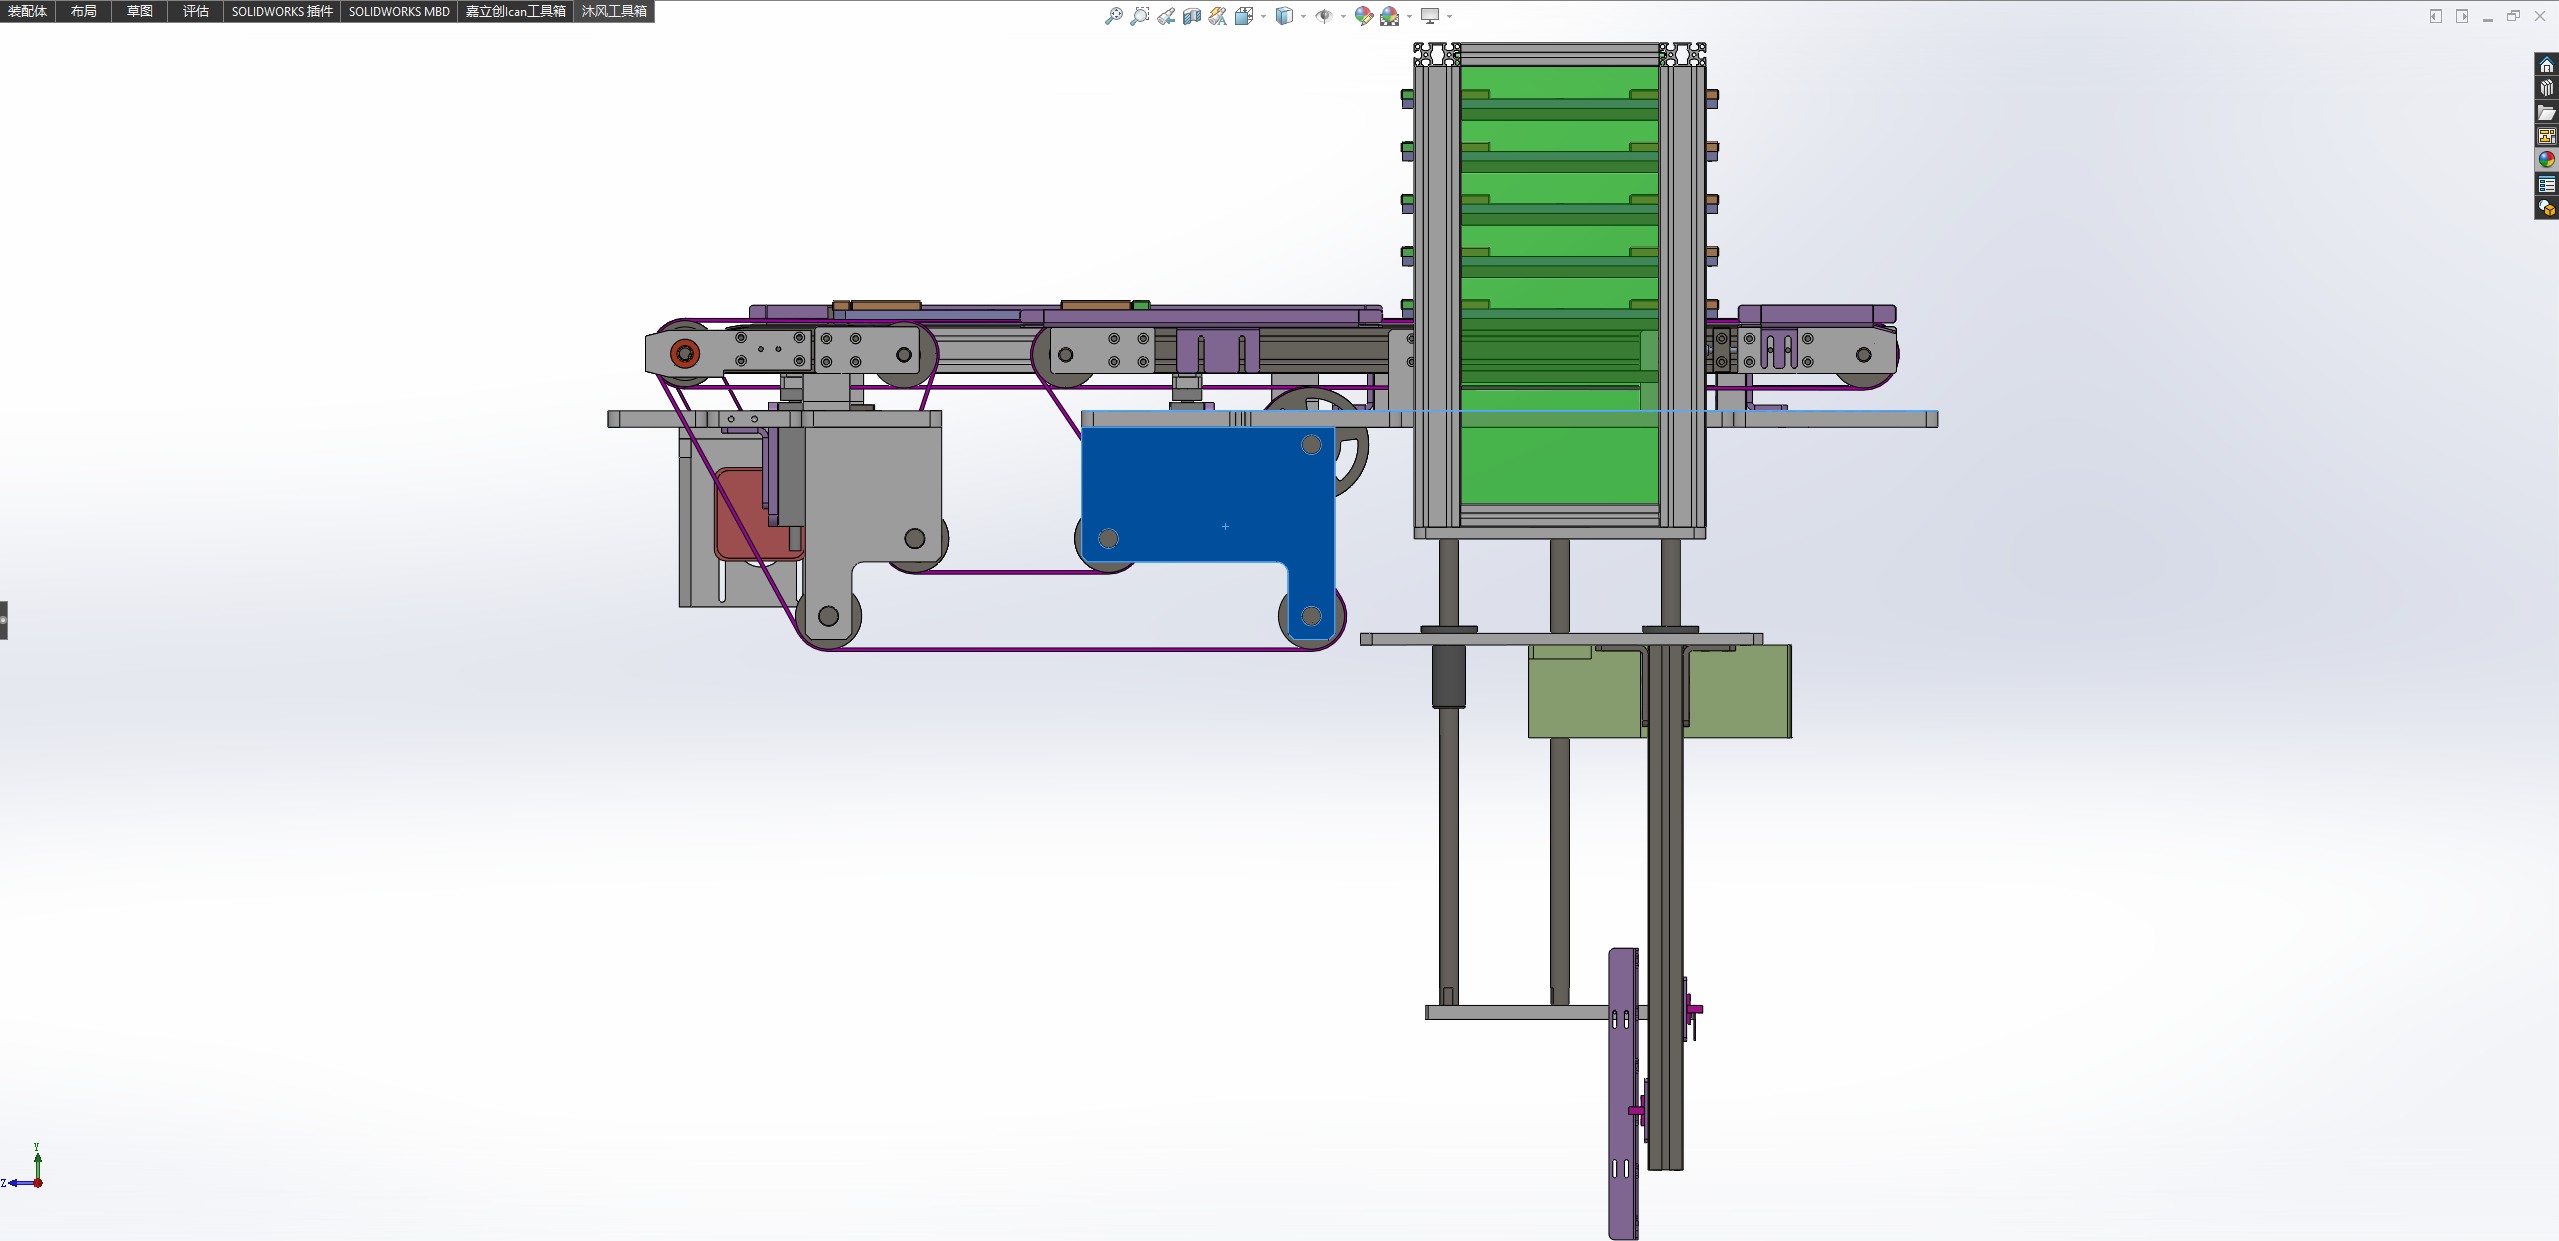Select the Zoom to Area tool

pyautogui.click(x=1139, y=16)
